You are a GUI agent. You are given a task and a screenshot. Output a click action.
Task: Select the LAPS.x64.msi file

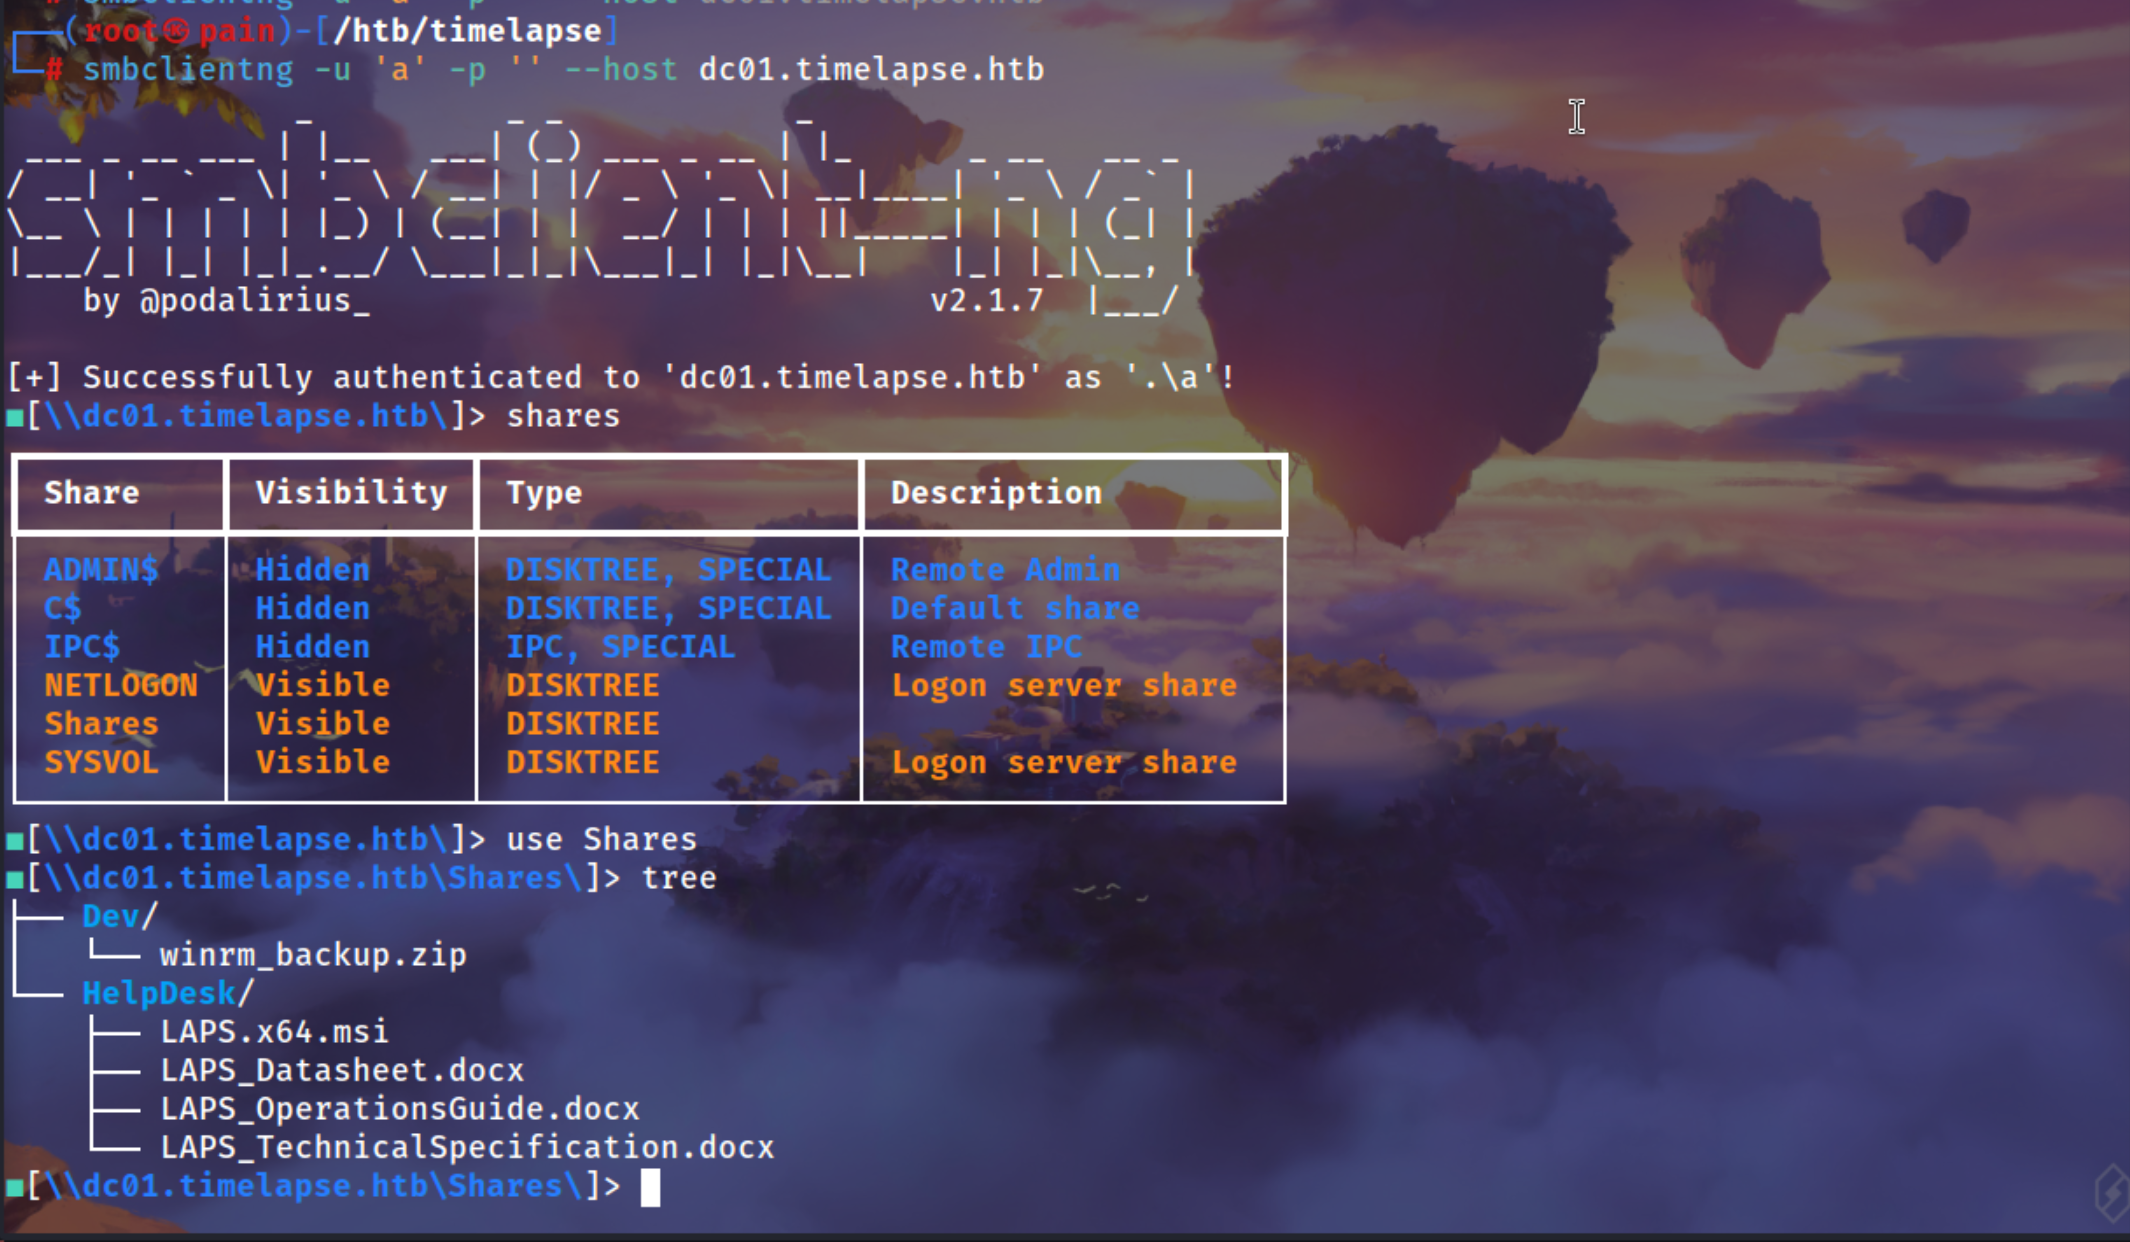(274, 1031)
